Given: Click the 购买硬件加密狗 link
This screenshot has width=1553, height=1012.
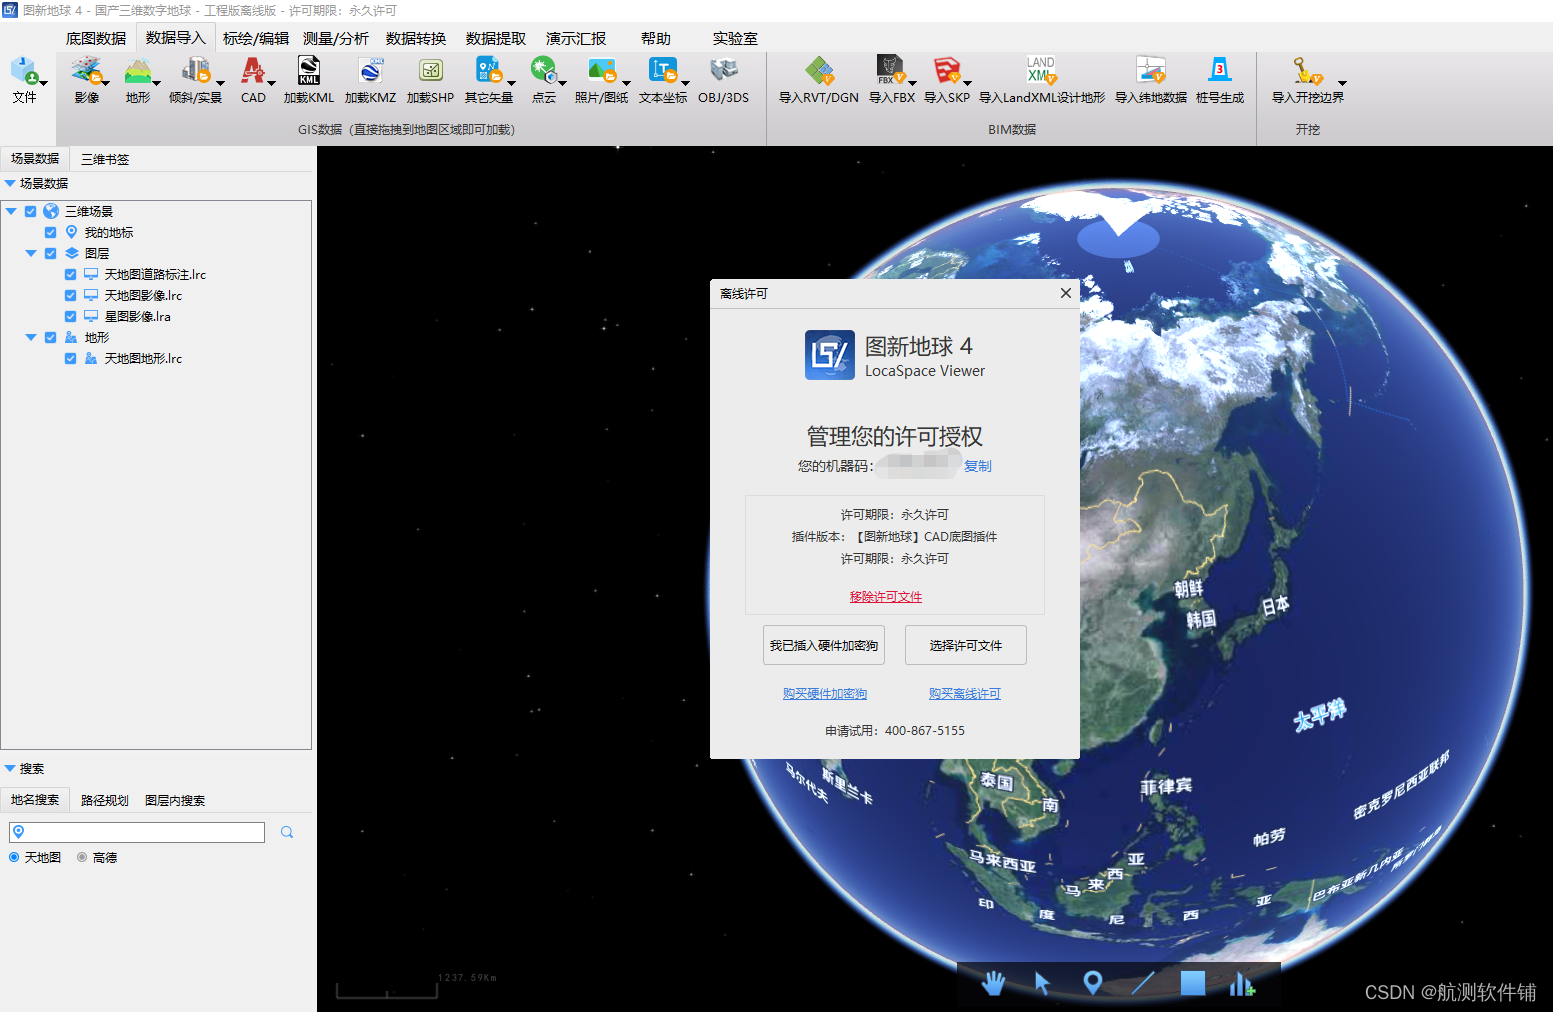Looking at the screenshot, I should (x=825, y=693).
